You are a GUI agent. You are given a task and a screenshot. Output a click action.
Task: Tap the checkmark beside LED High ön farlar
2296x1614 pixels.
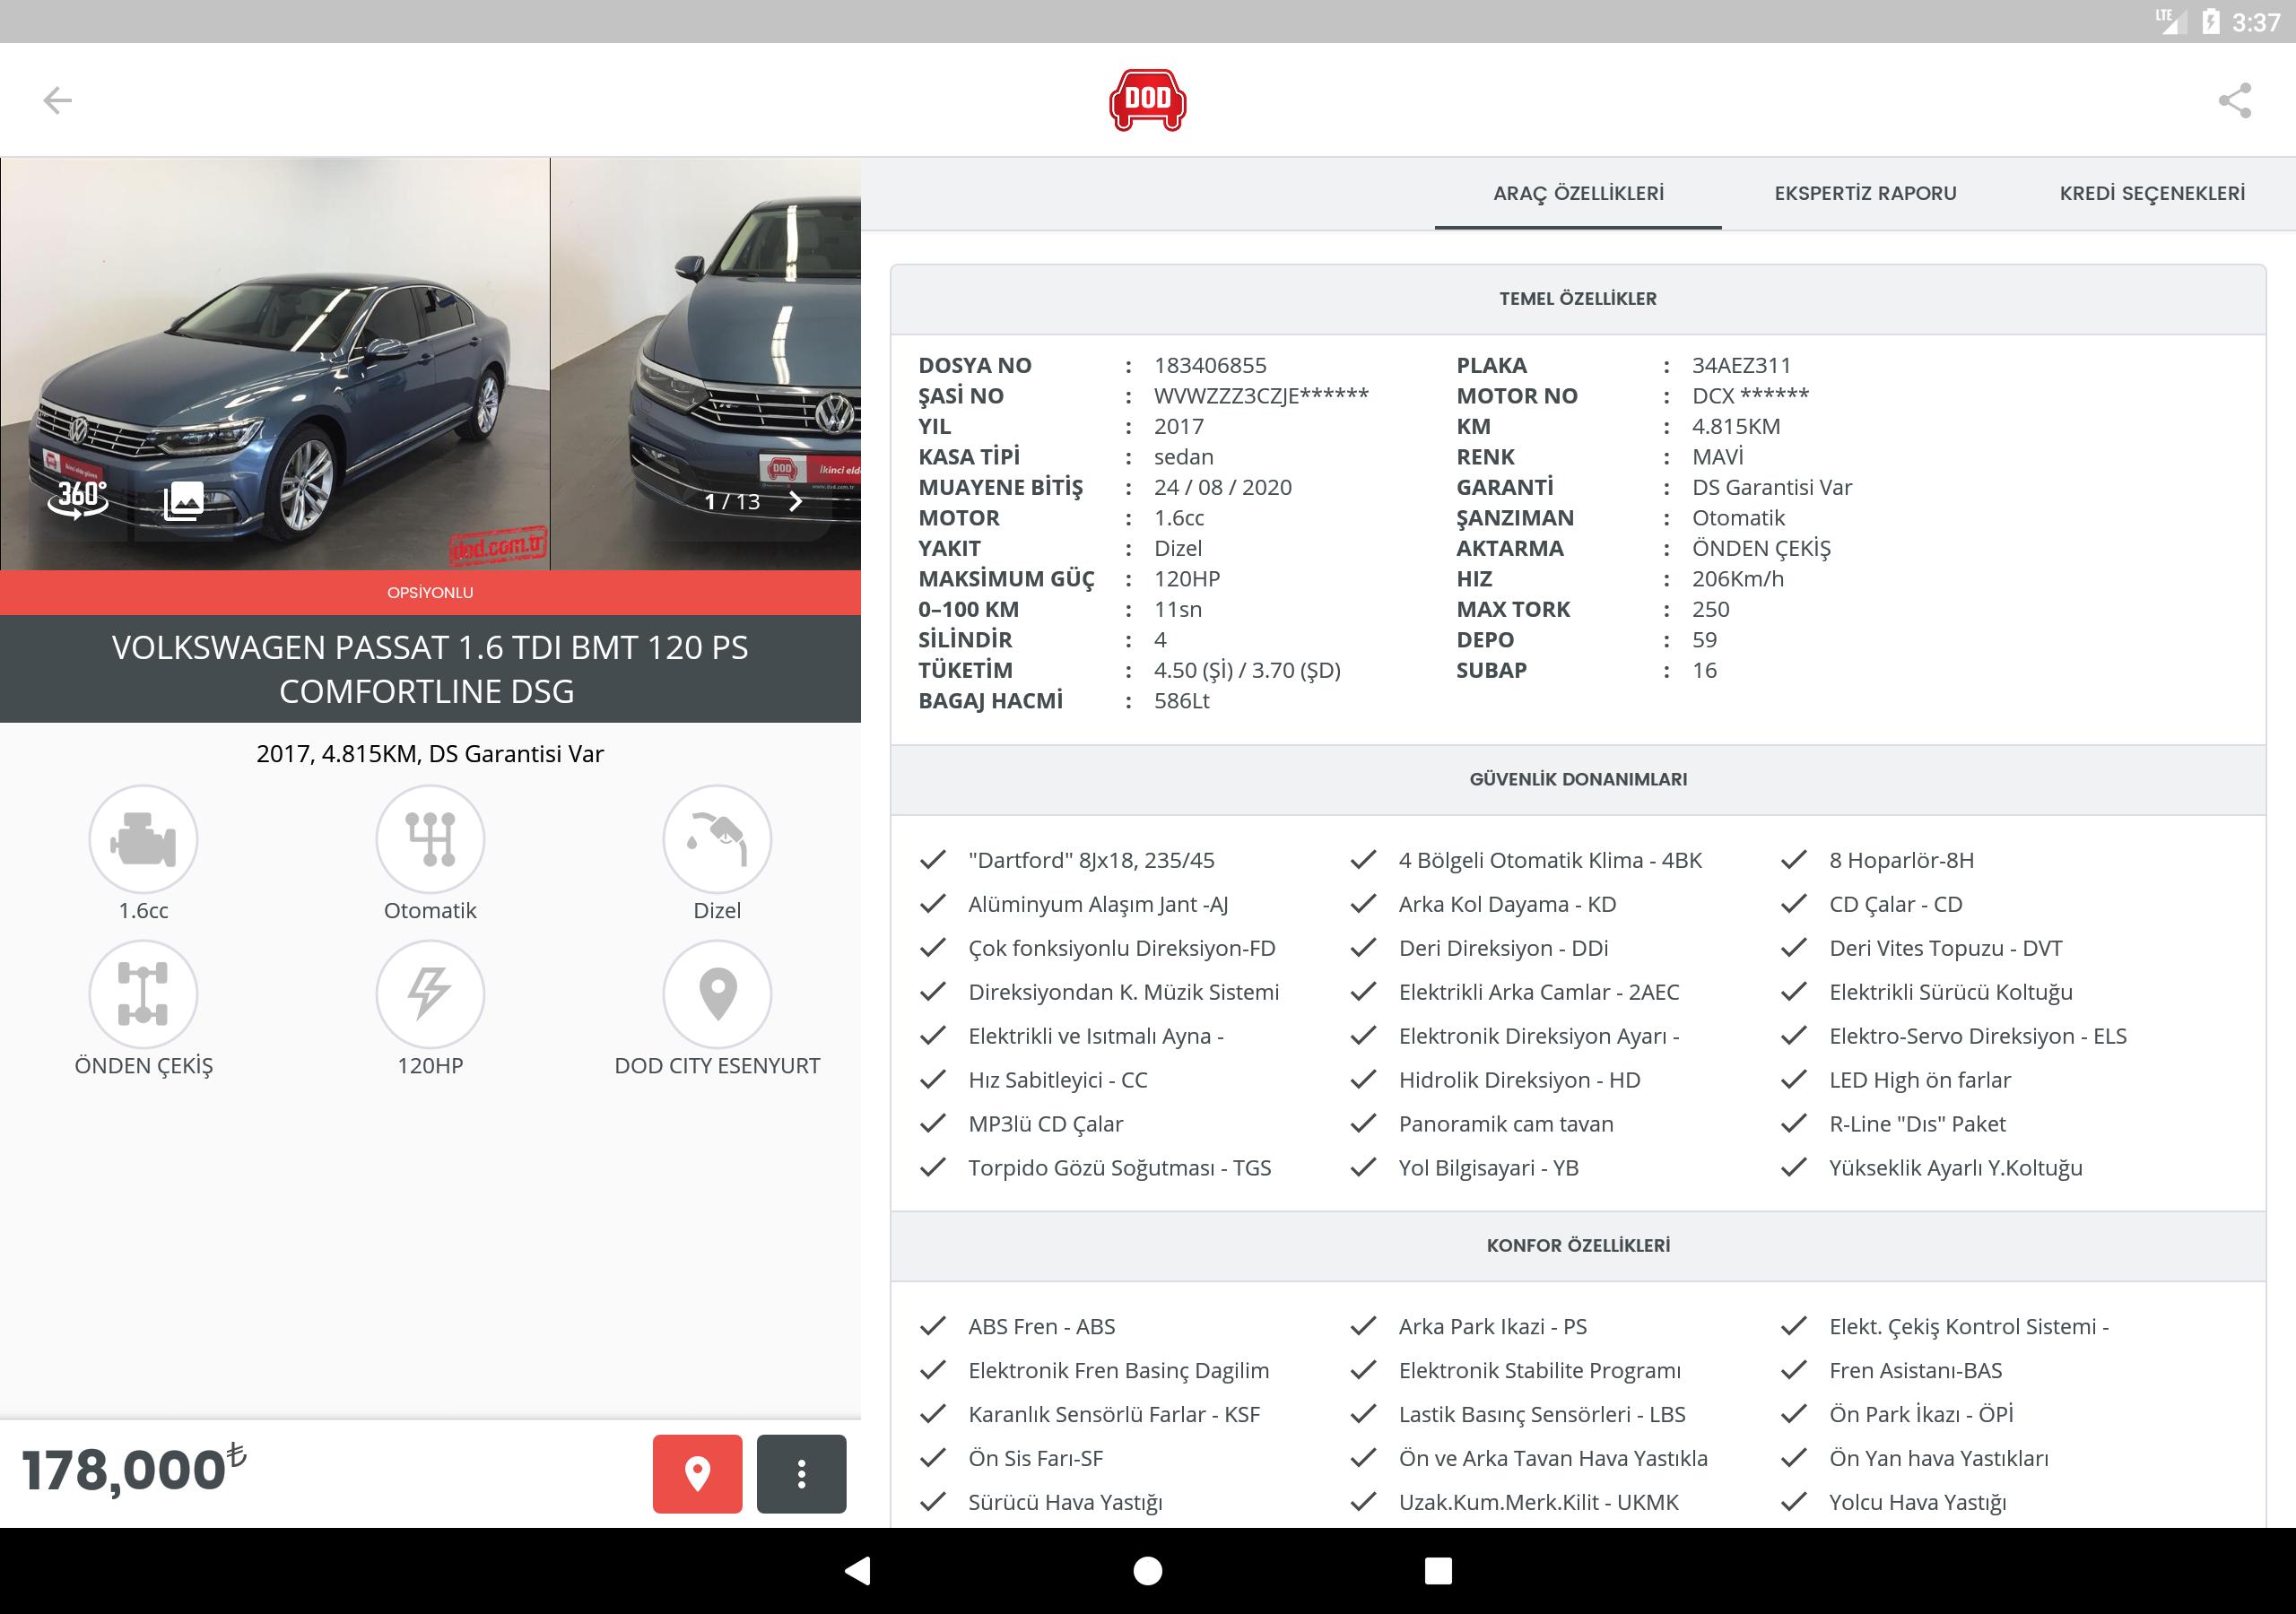pos(1794,1080)
